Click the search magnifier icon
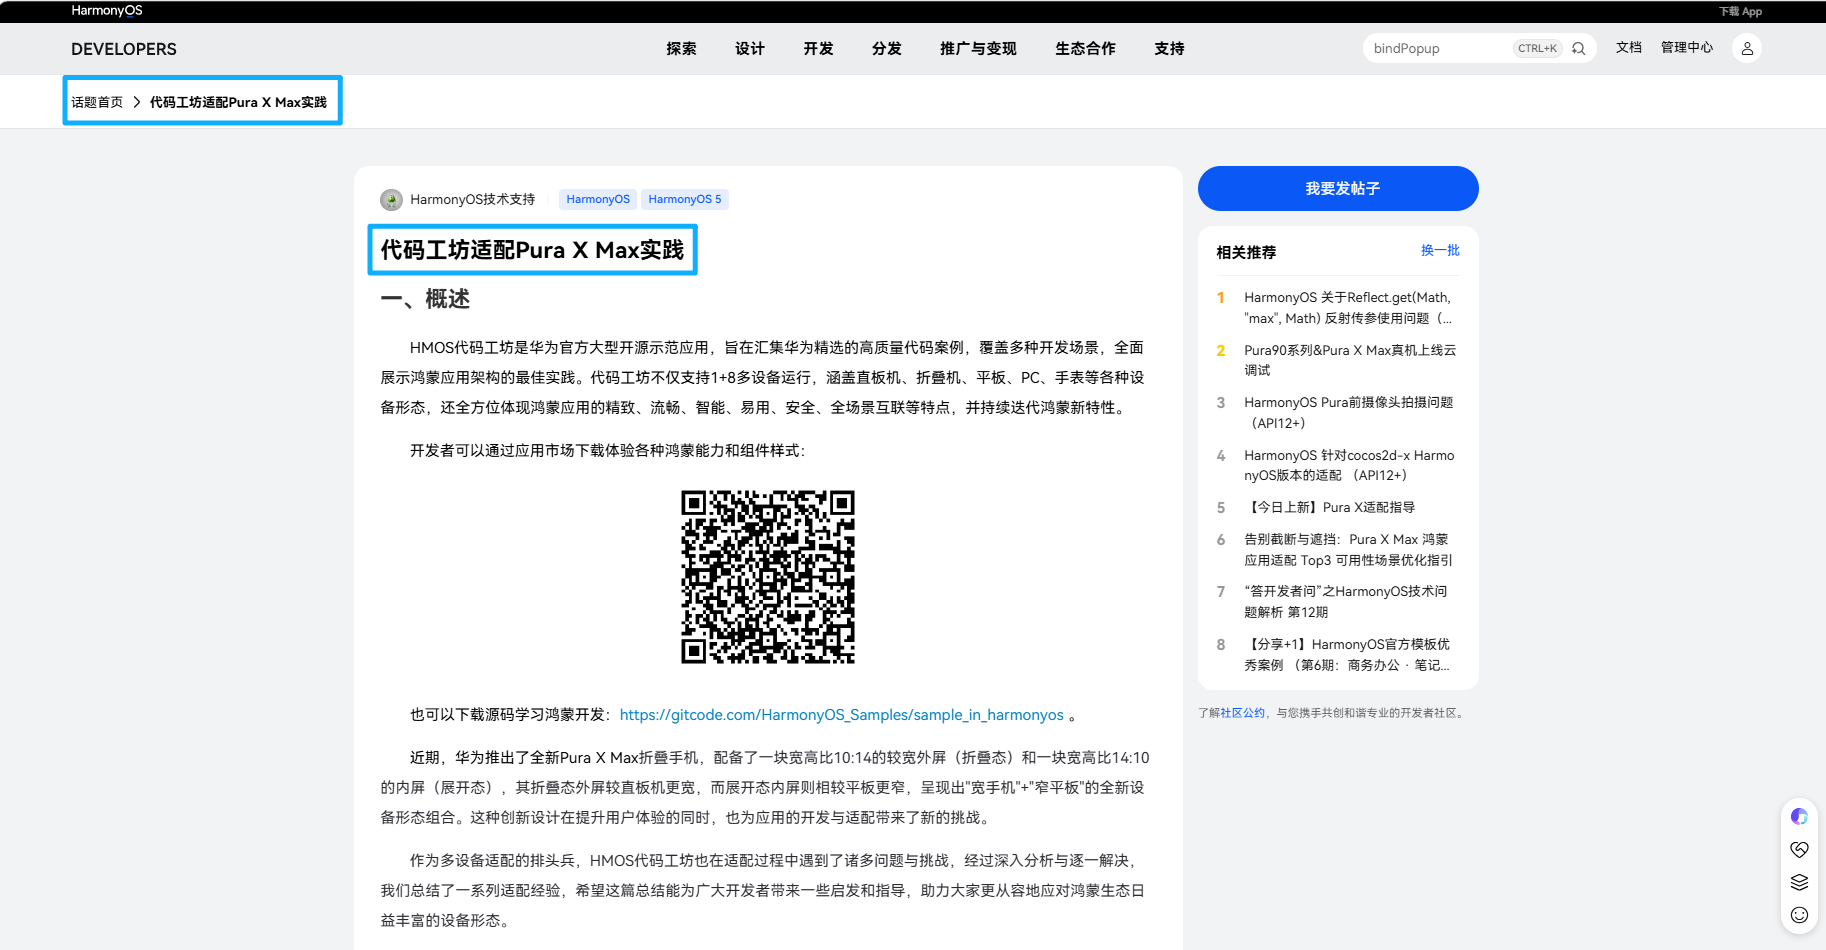The height and width of the screenshot is (950, 1826). (1579, 47)
